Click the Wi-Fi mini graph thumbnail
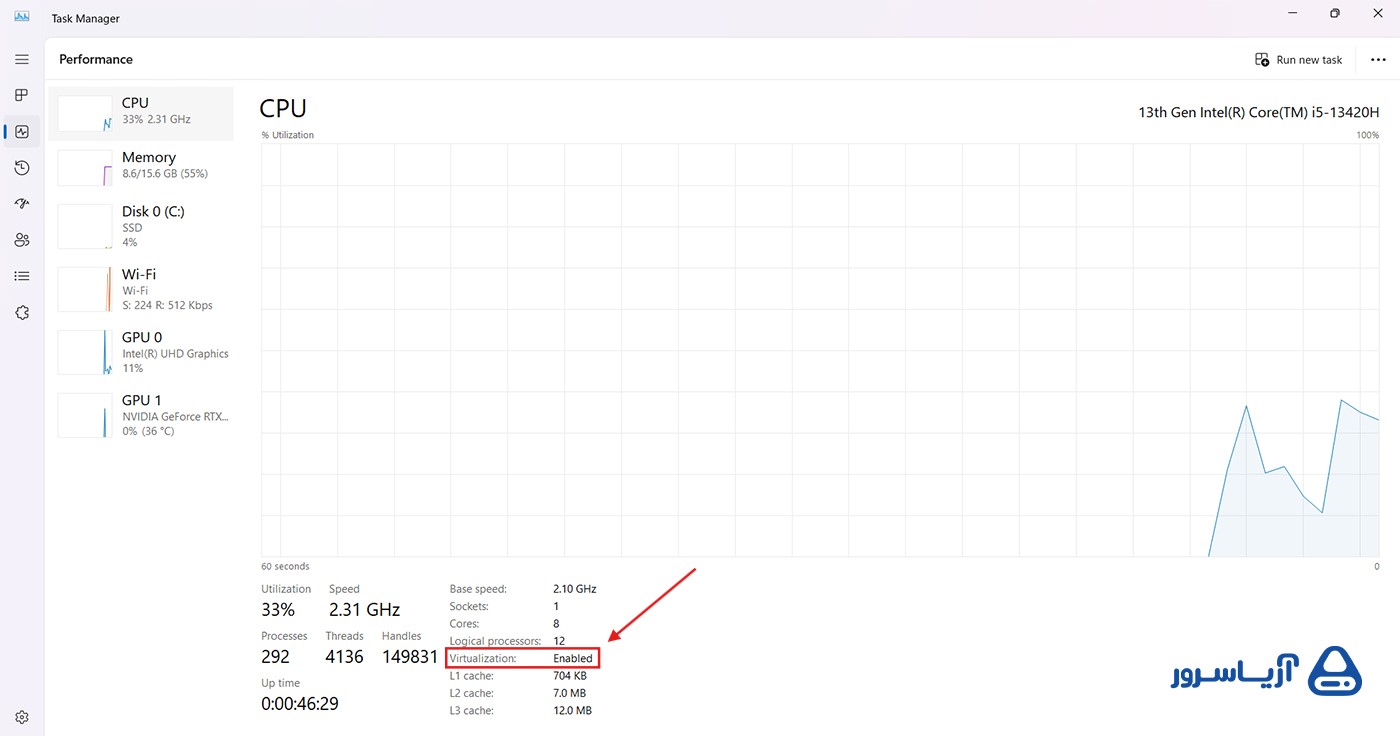 point(85,289)
